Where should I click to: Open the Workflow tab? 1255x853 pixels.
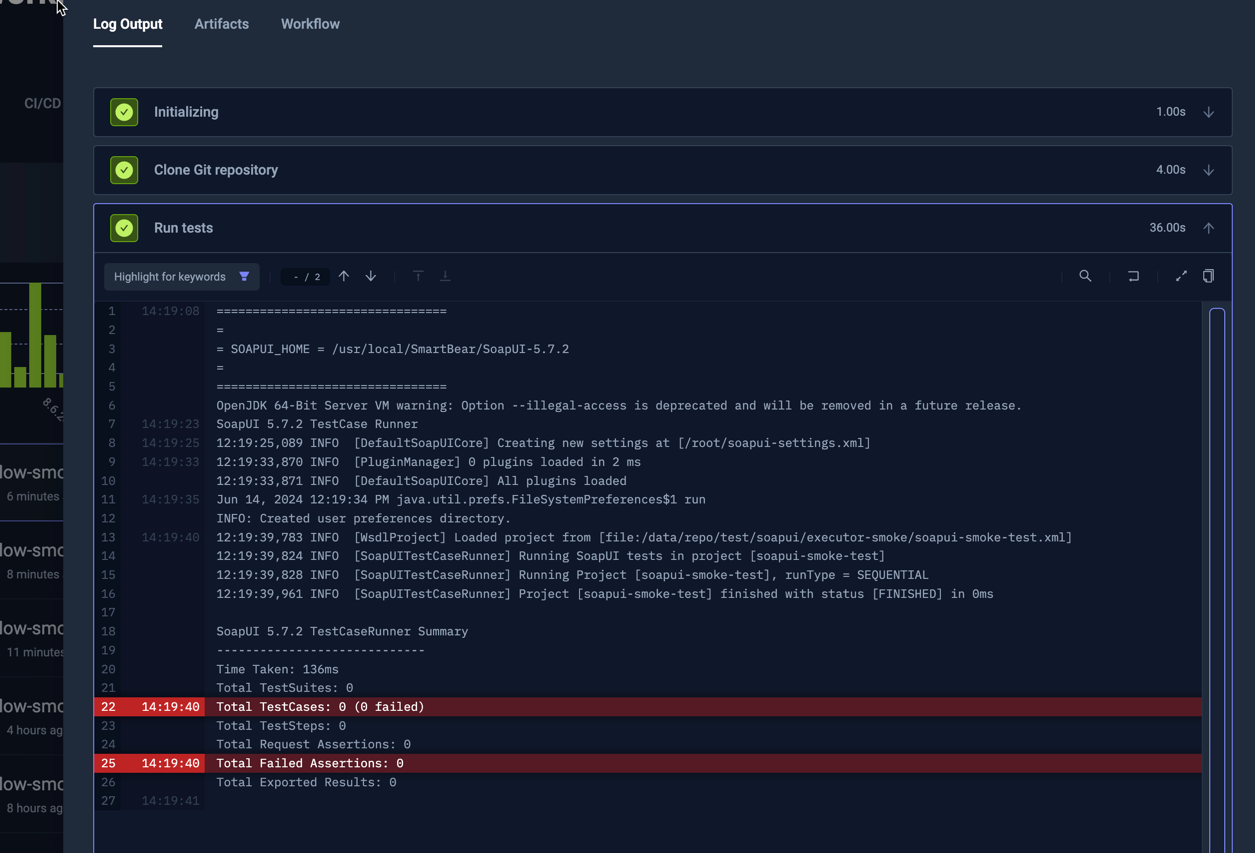310,24
